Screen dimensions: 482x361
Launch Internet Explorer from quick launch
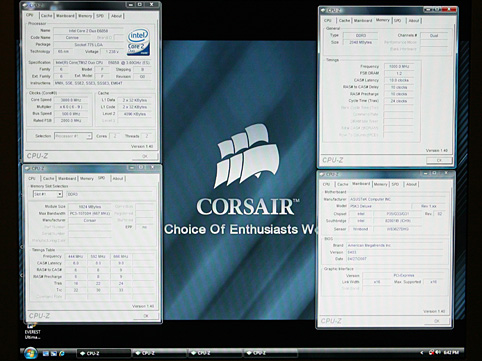(x=62, y=353)
